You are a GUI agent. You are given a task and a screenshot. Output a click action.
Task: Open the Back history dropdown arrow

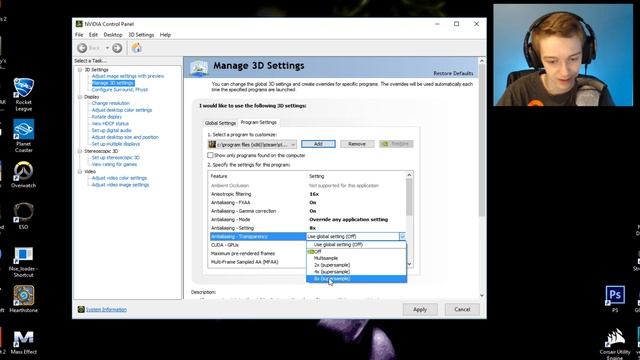[x=107, y=48]
